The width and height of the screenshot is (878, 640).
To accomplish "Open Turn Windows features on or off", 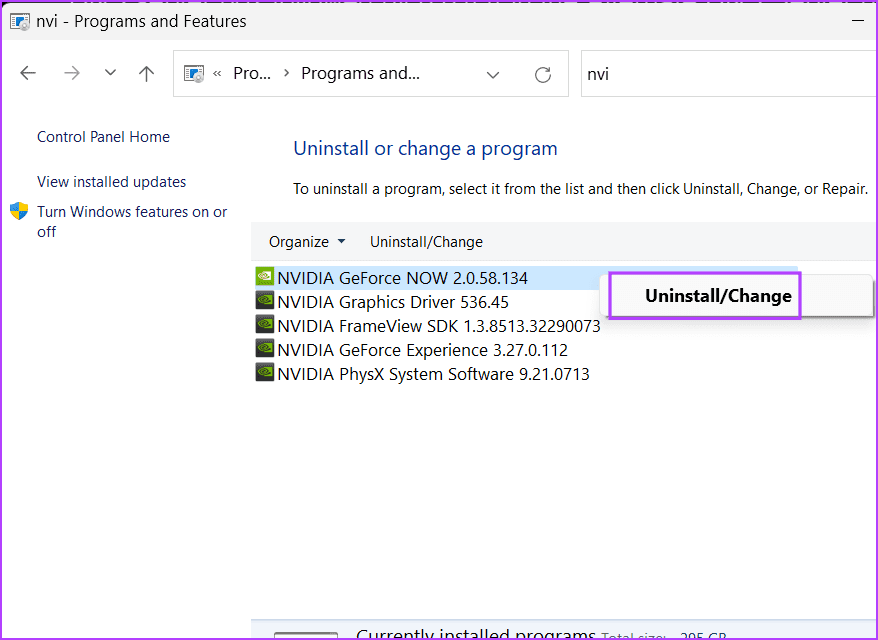I will pyautogui.click(x=132, y=221).
